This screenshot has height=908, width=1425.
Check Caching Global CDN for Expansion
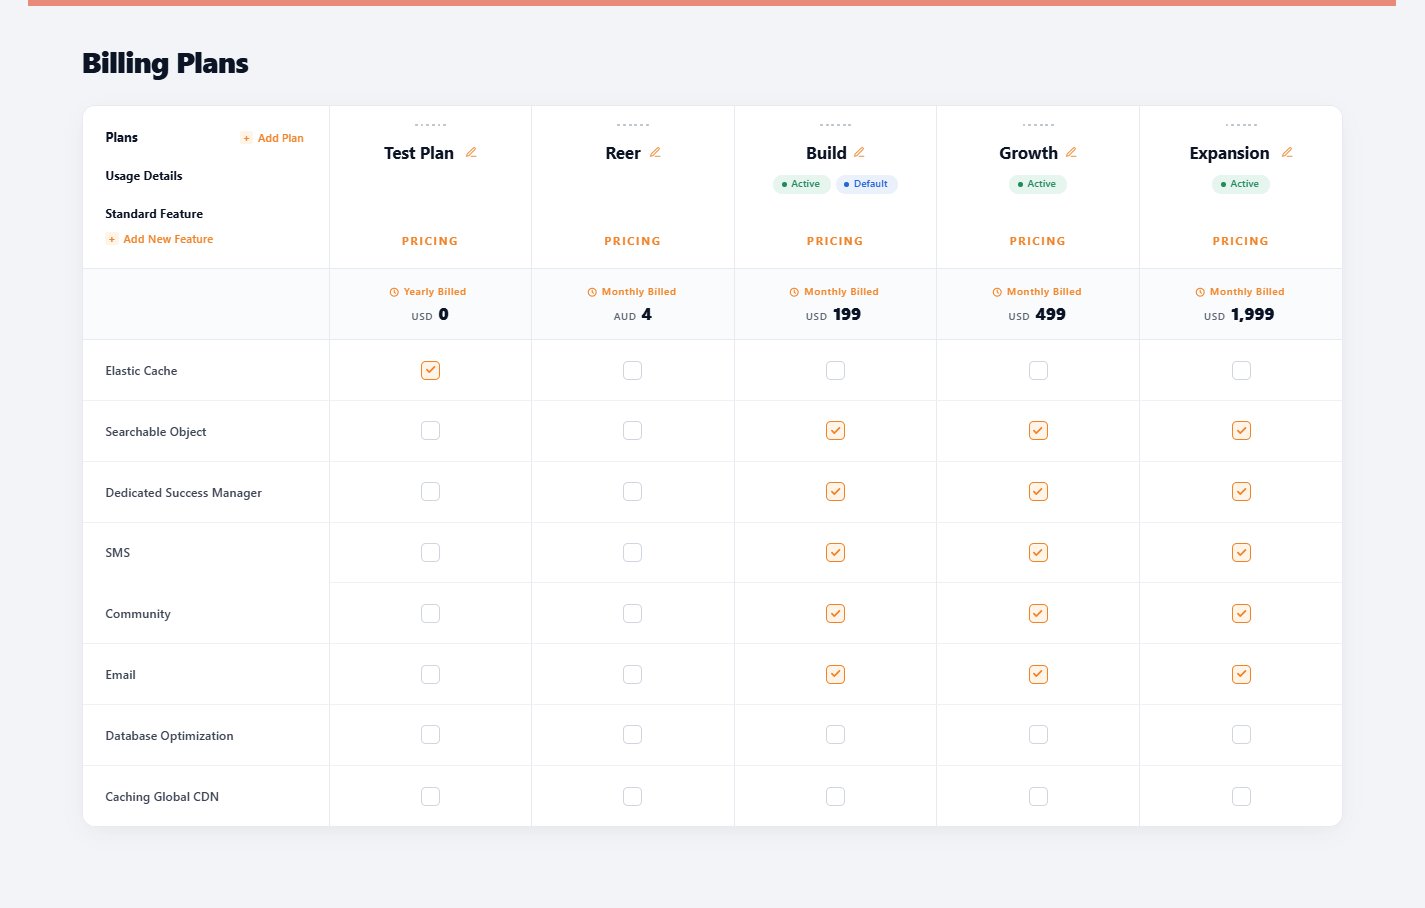click(1241, 797)
